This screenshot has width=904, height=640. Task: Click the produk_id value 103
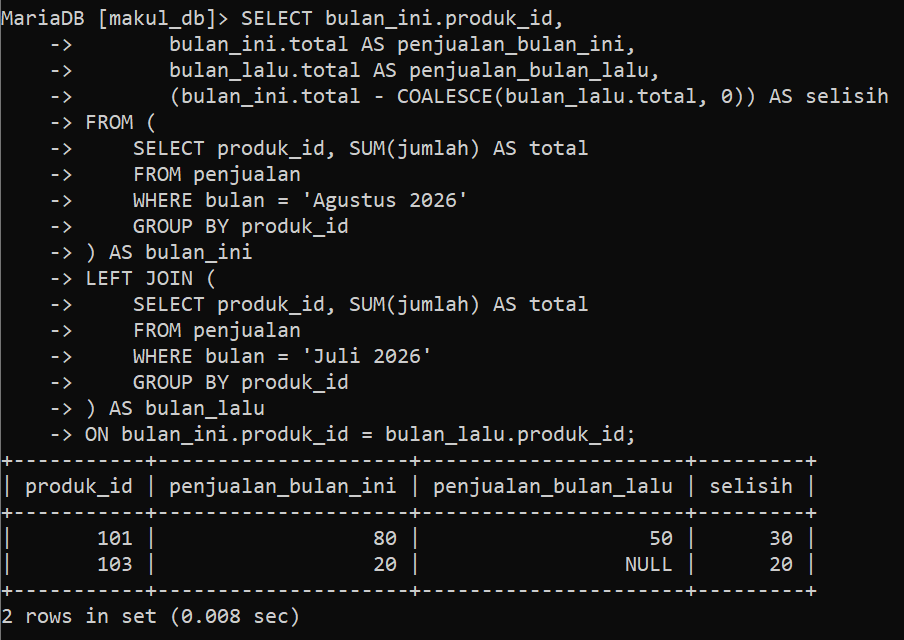(115, 564)
